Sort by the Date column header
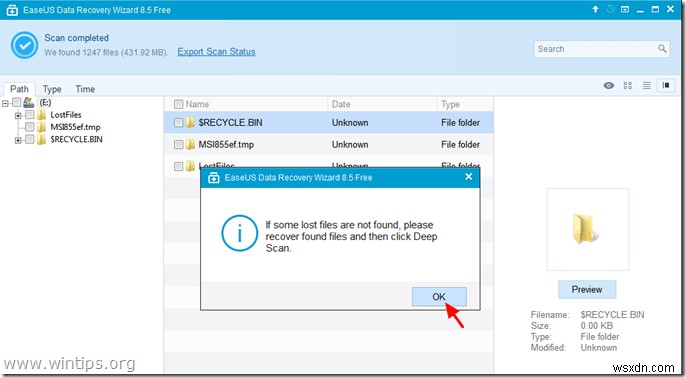Screen dimensions: 686x378 [x=341, y=104]
